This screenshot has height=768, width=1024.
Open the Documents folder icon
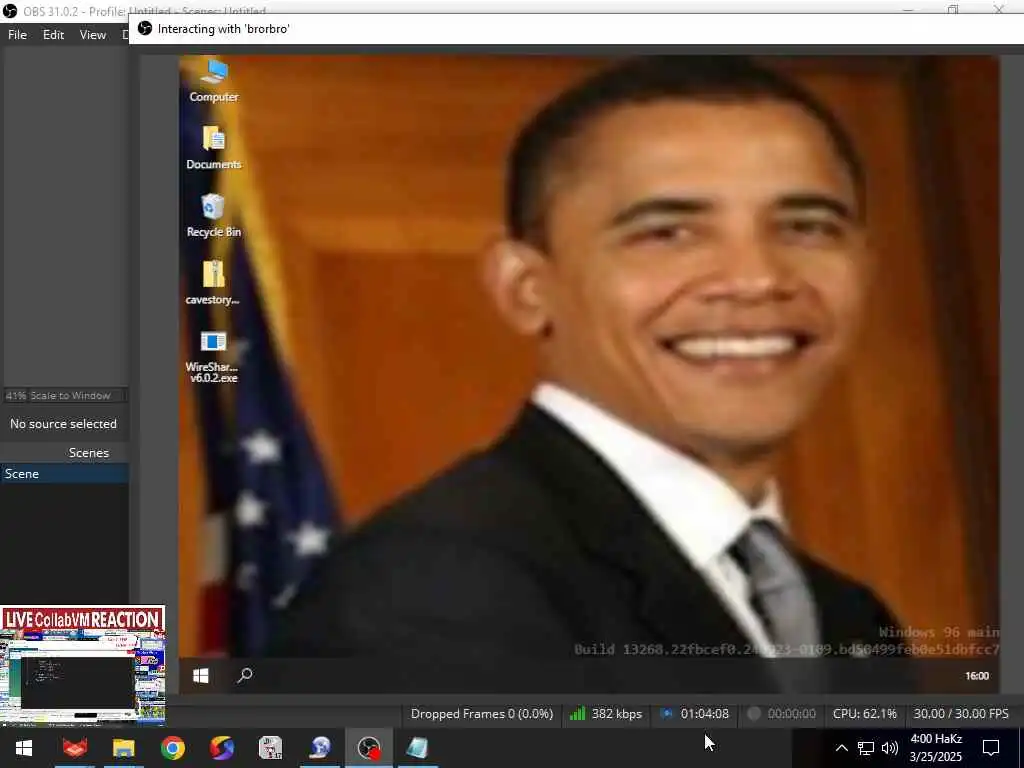click(x=214, y=148)
